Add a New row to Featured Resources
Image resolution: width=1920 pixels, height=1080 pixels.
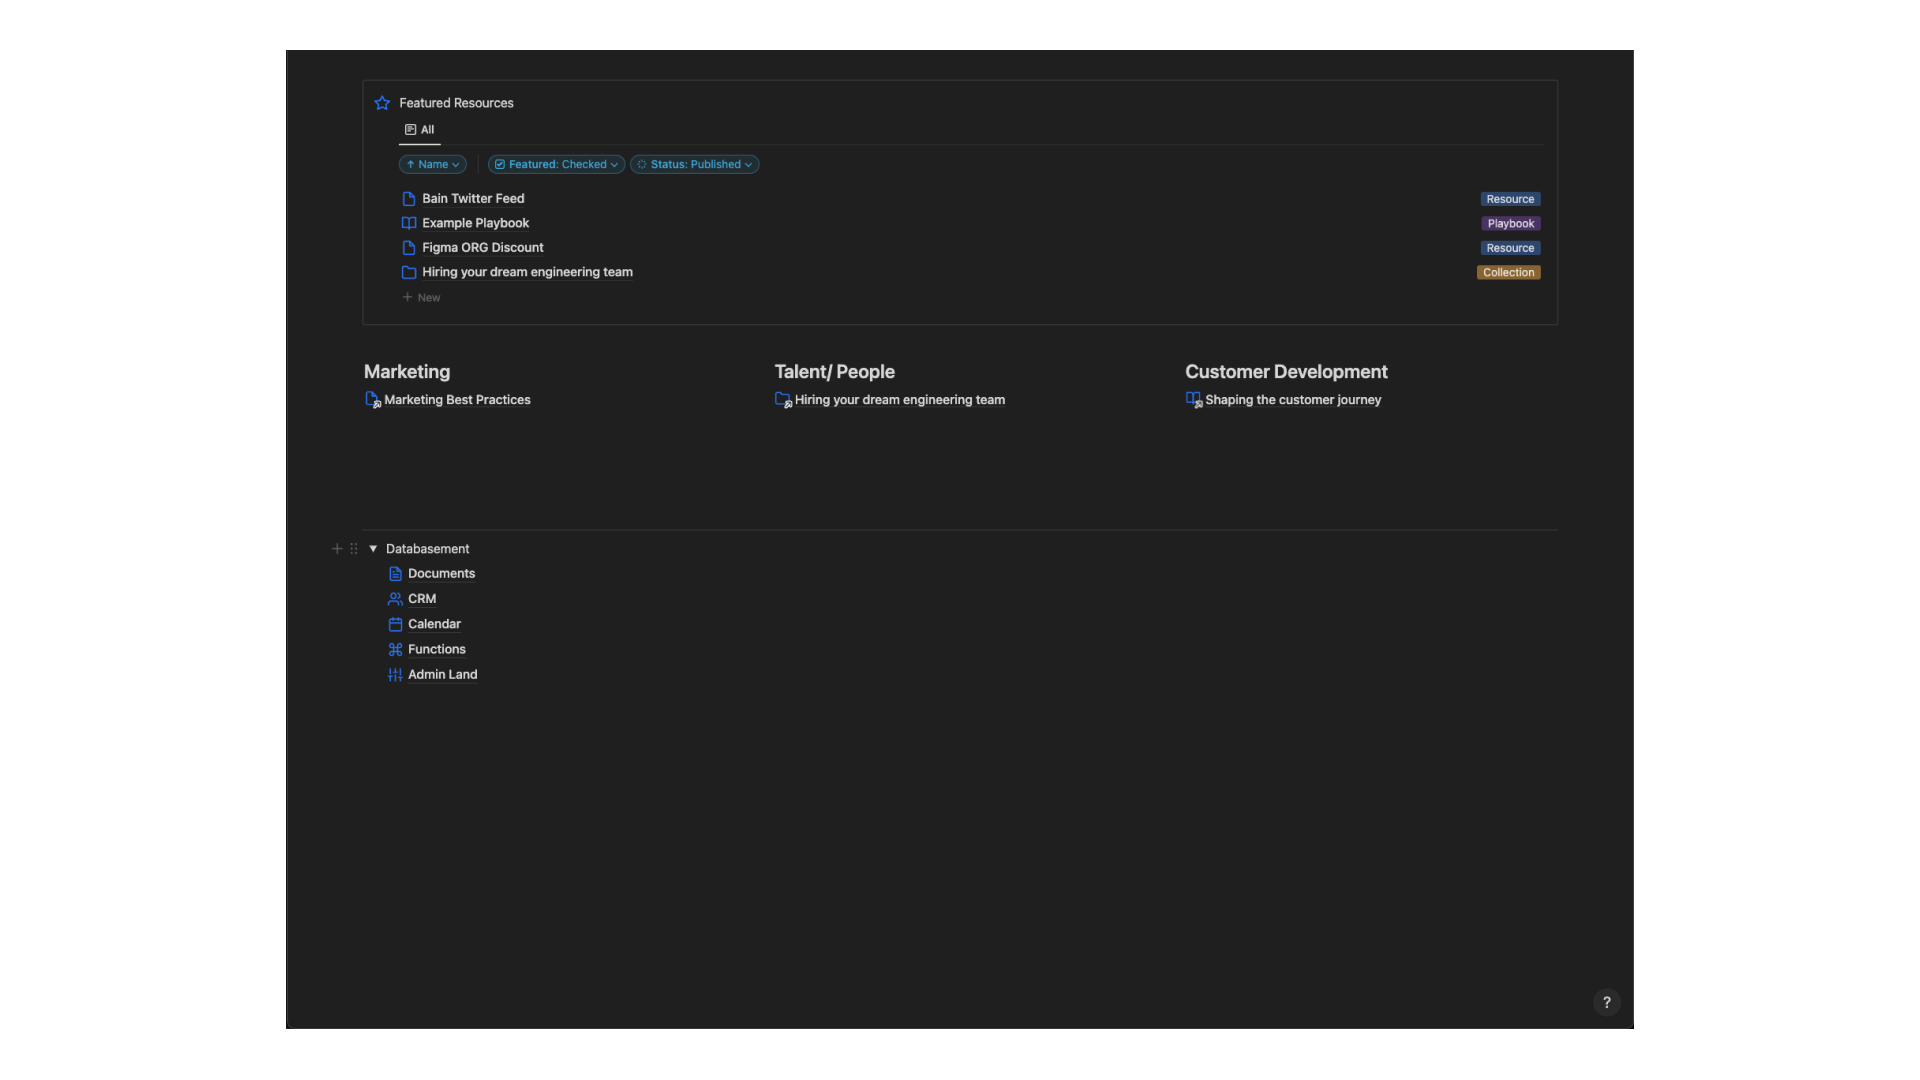coord(421,298)
